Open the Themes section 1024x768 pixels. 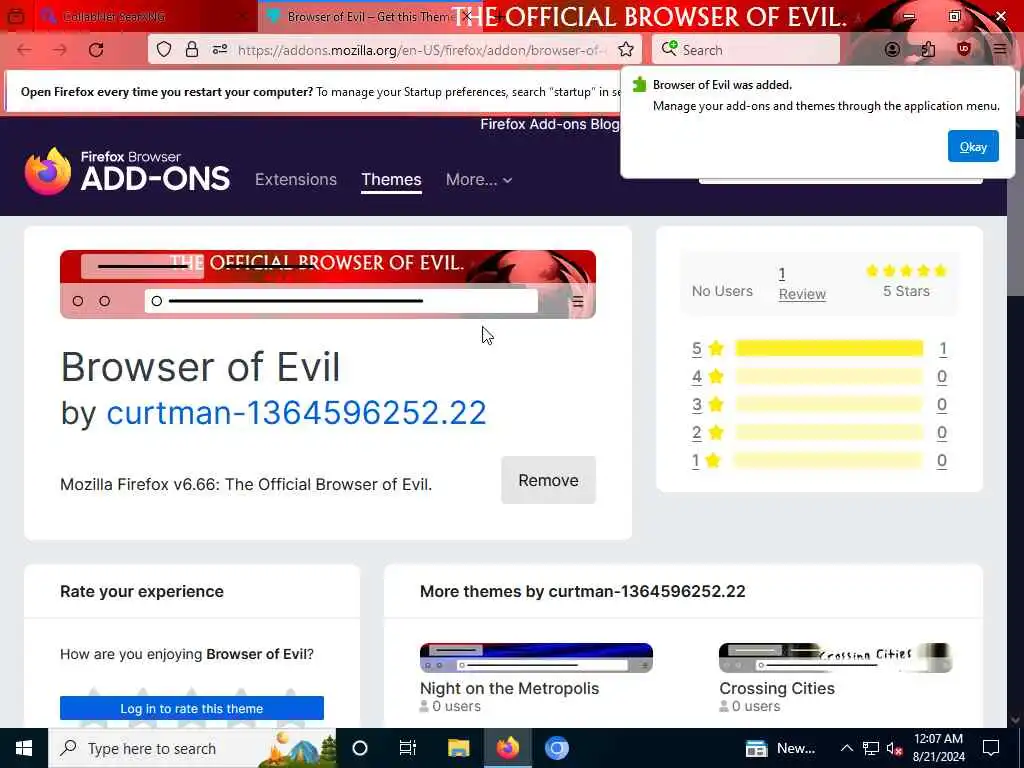pos(391,180)
